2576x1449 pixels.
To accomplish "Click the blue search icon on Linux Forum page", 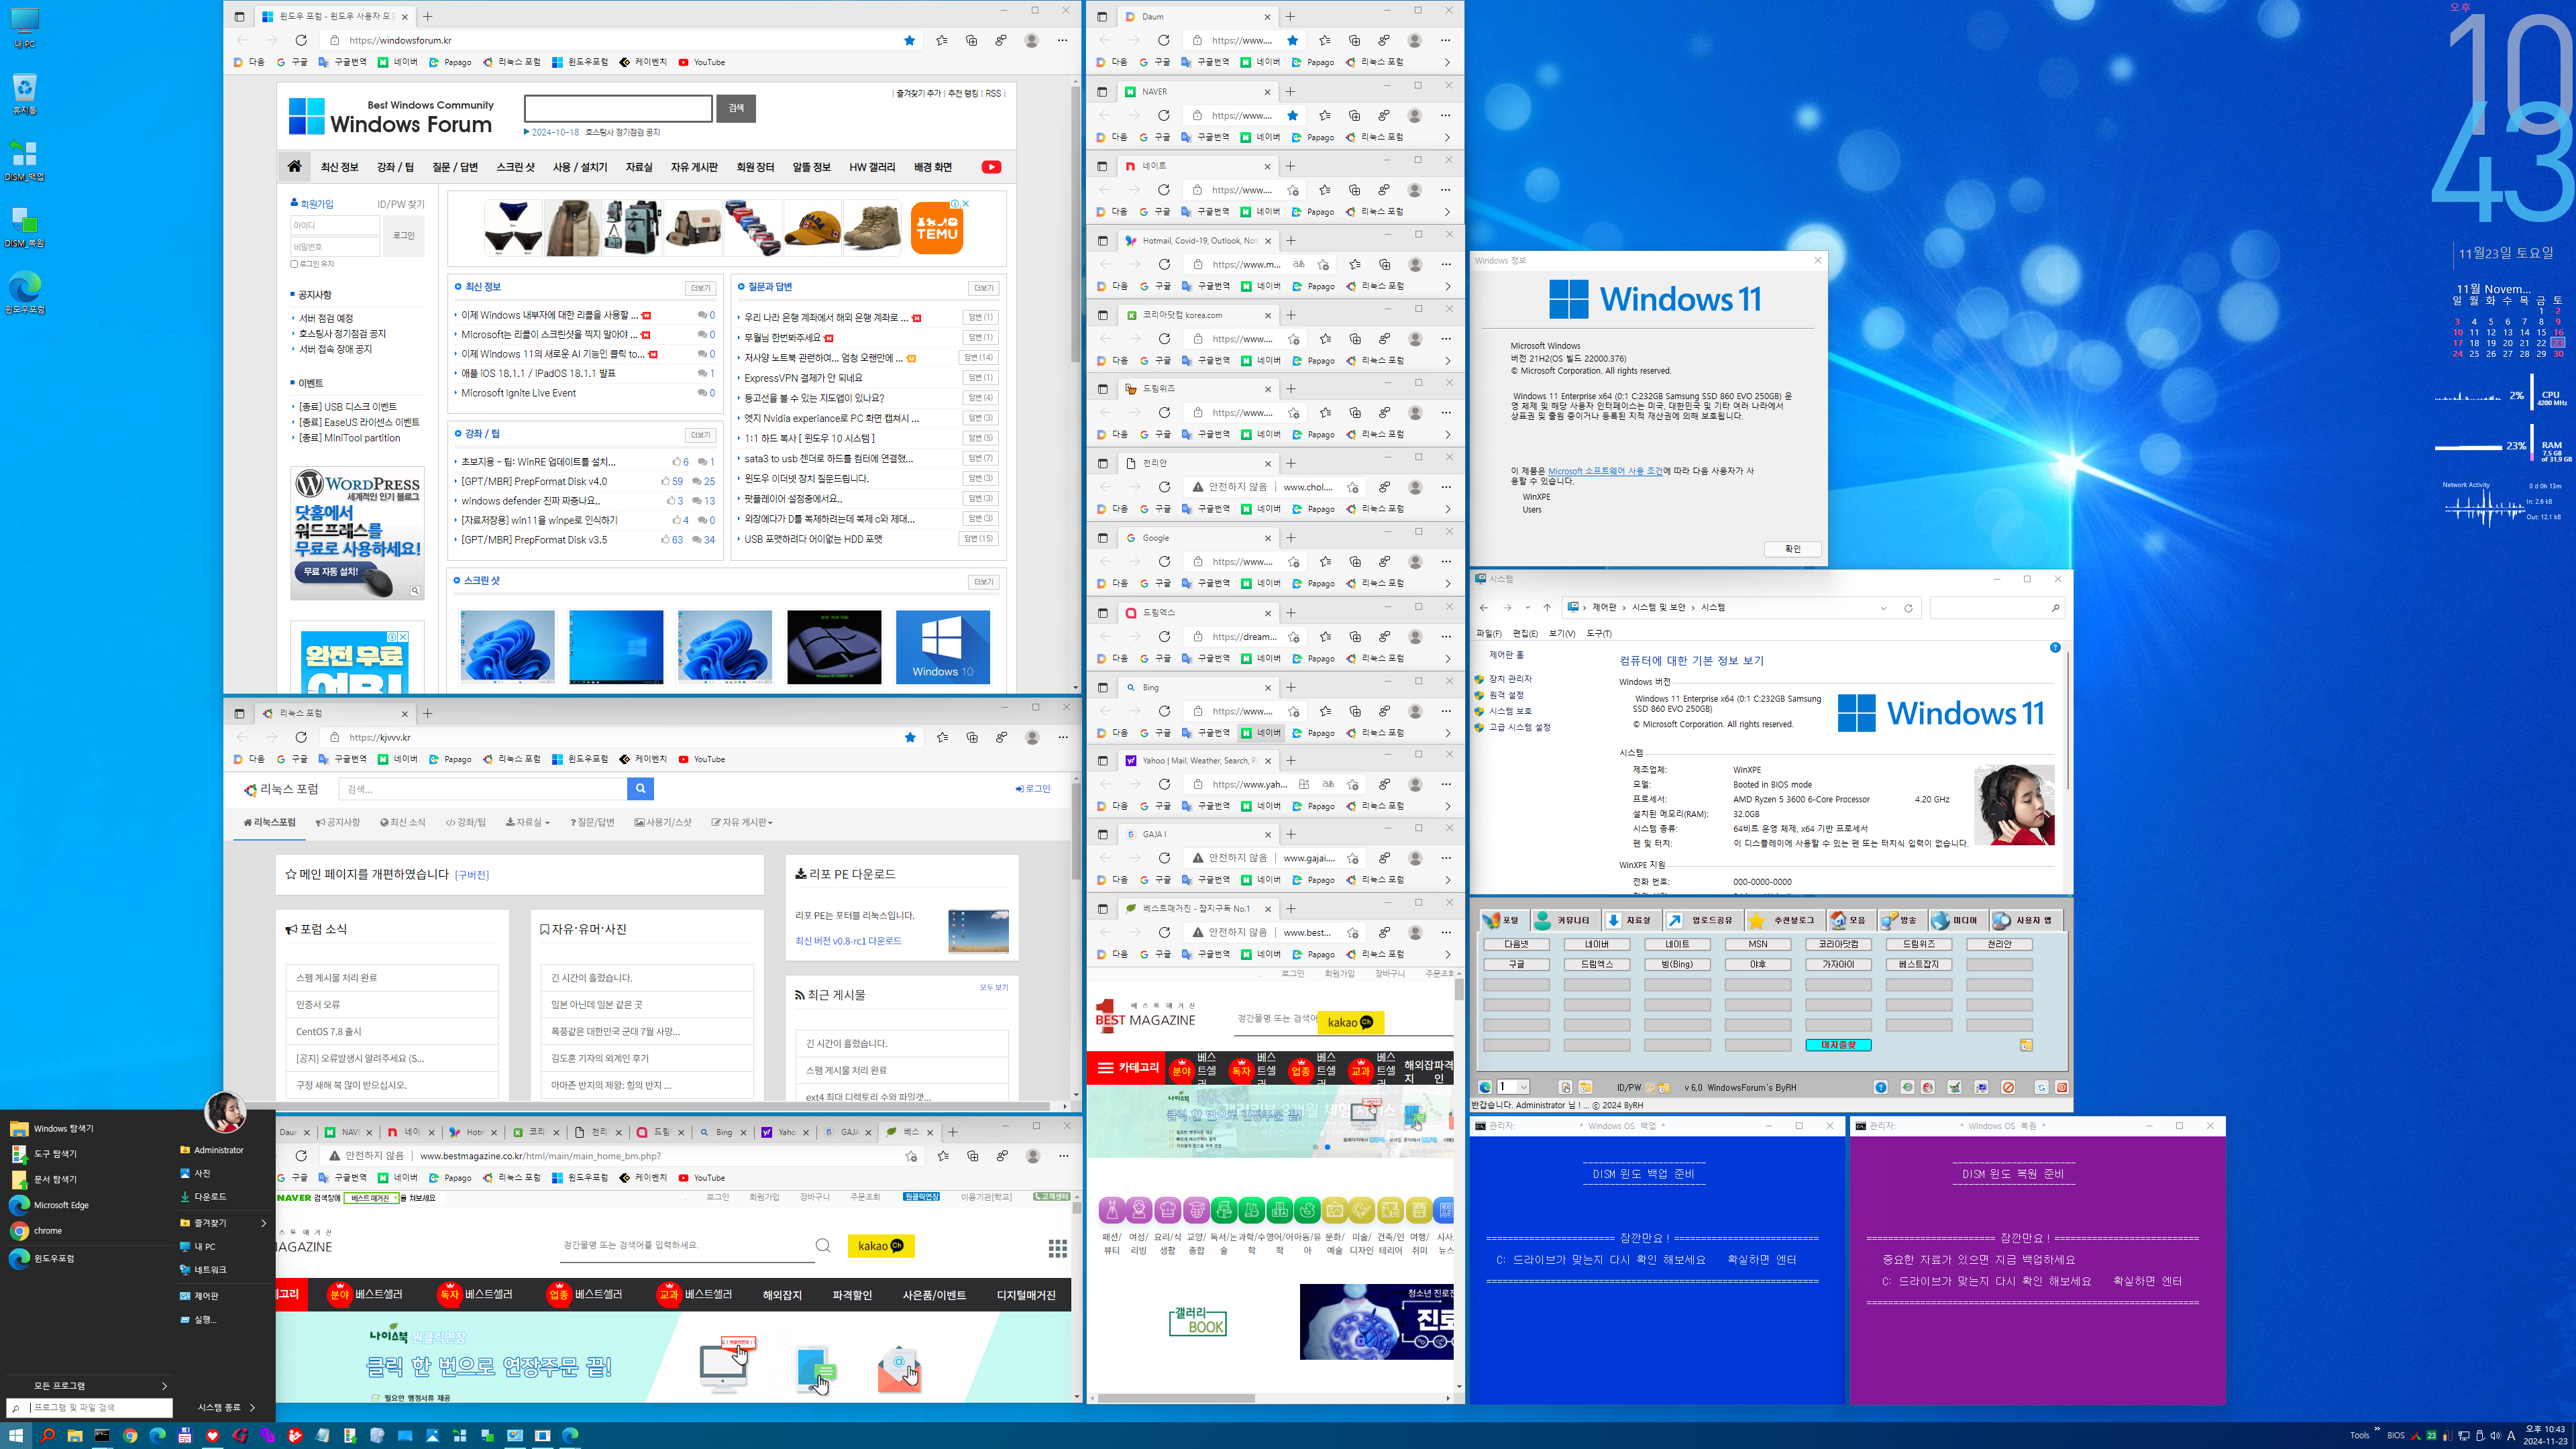I will pyautogui.click(x=640, y=789).
